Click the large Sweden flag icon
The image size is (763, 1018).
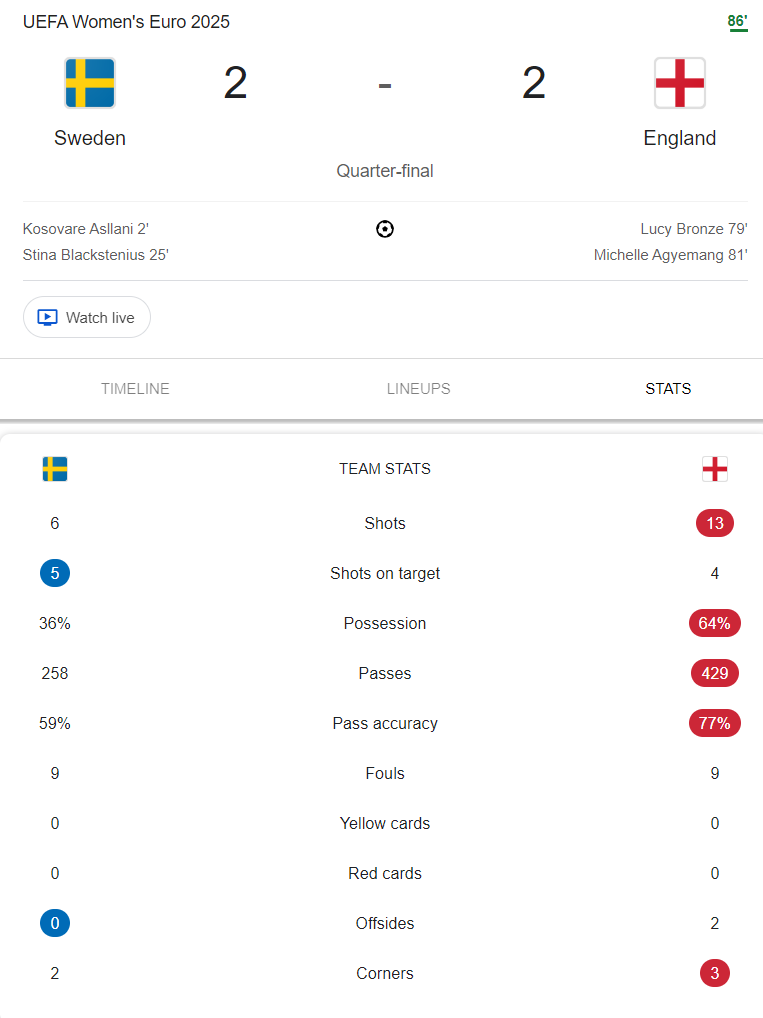point(90,82)
